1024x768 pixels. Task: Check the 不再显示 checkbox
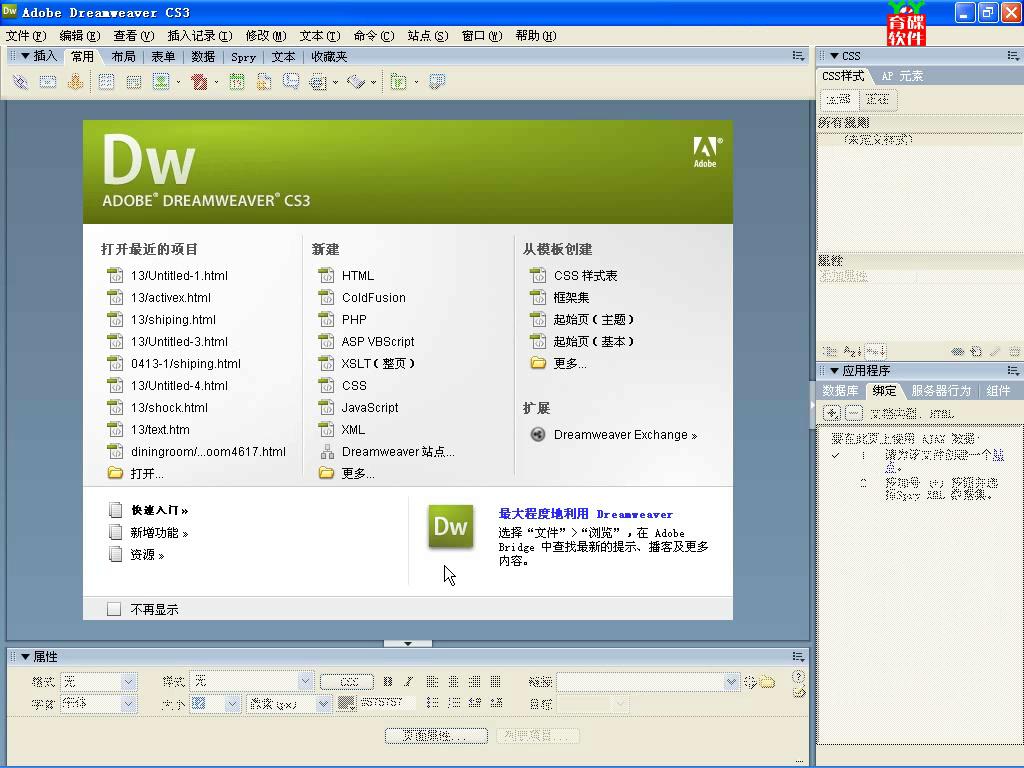pos(114,609)
